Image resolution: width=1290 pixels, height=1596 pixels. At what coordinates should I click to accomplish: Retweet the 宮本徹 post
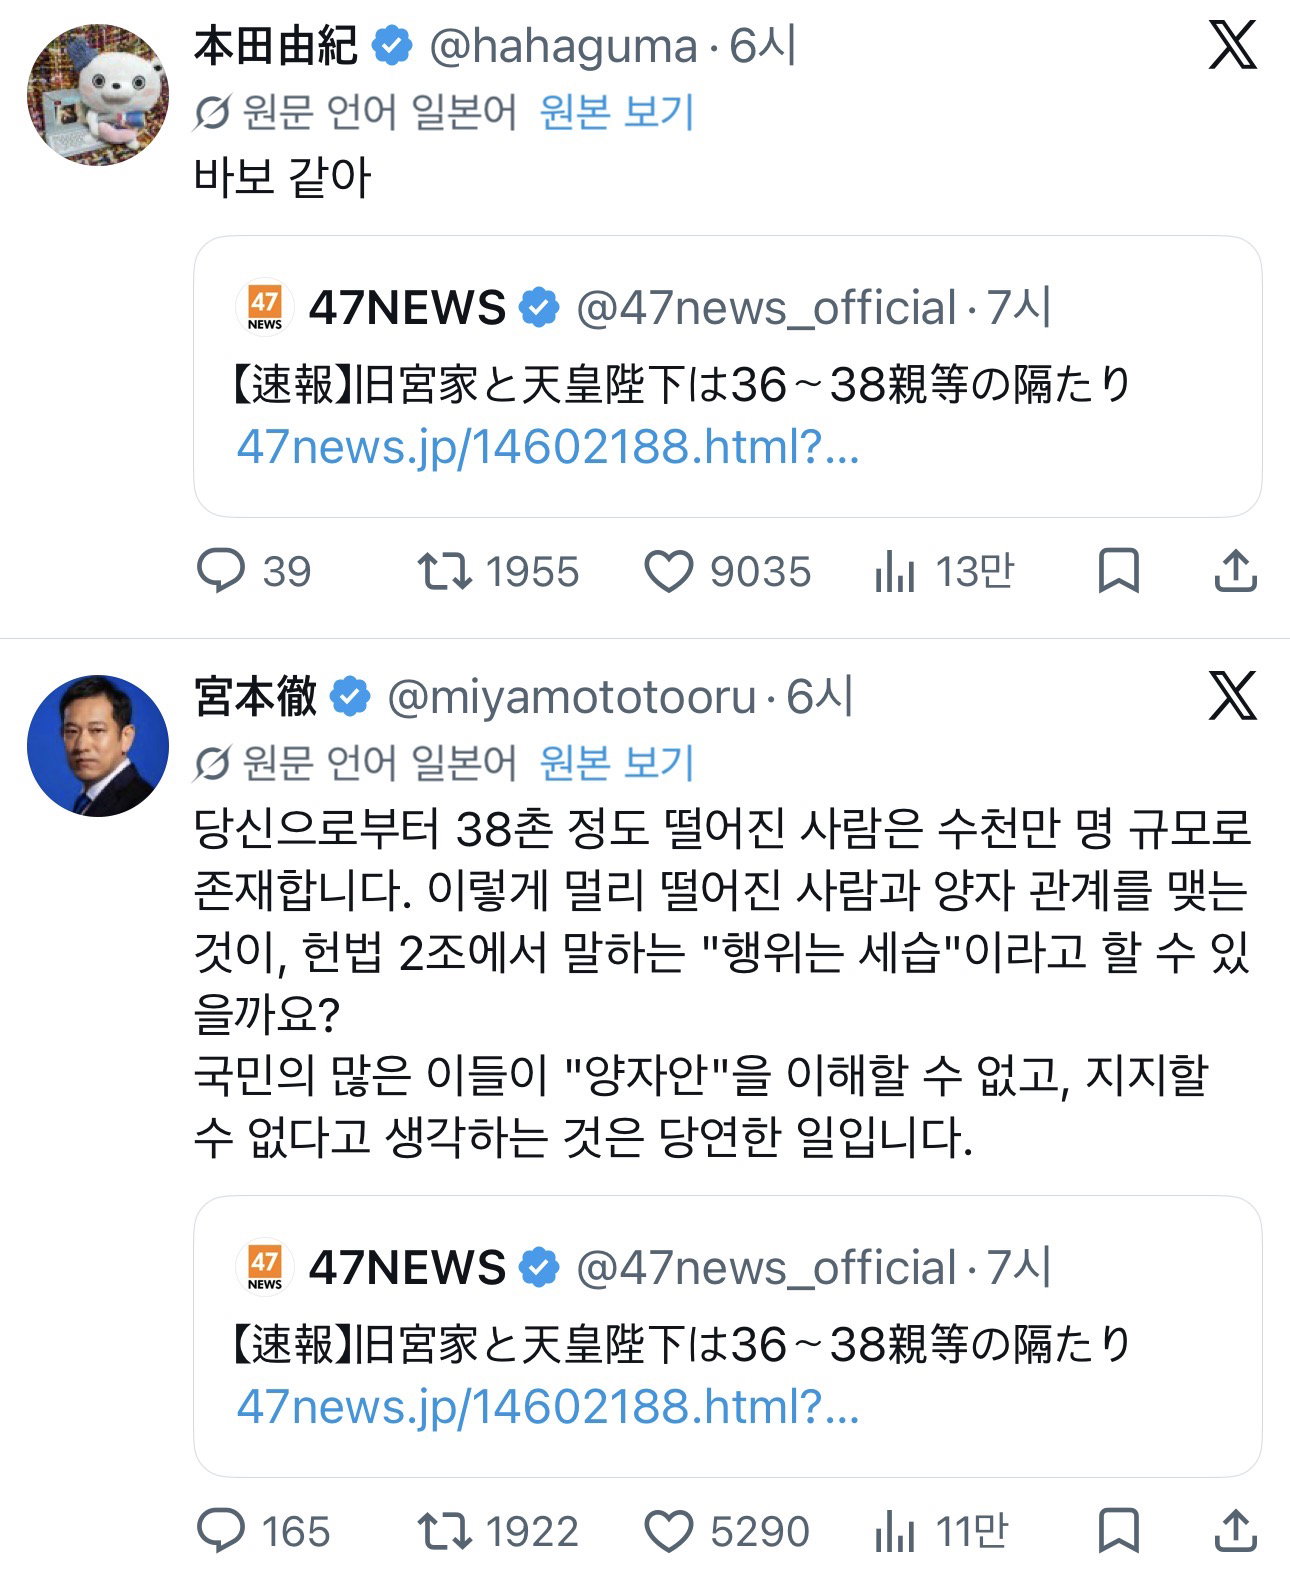click(498, 1531)
